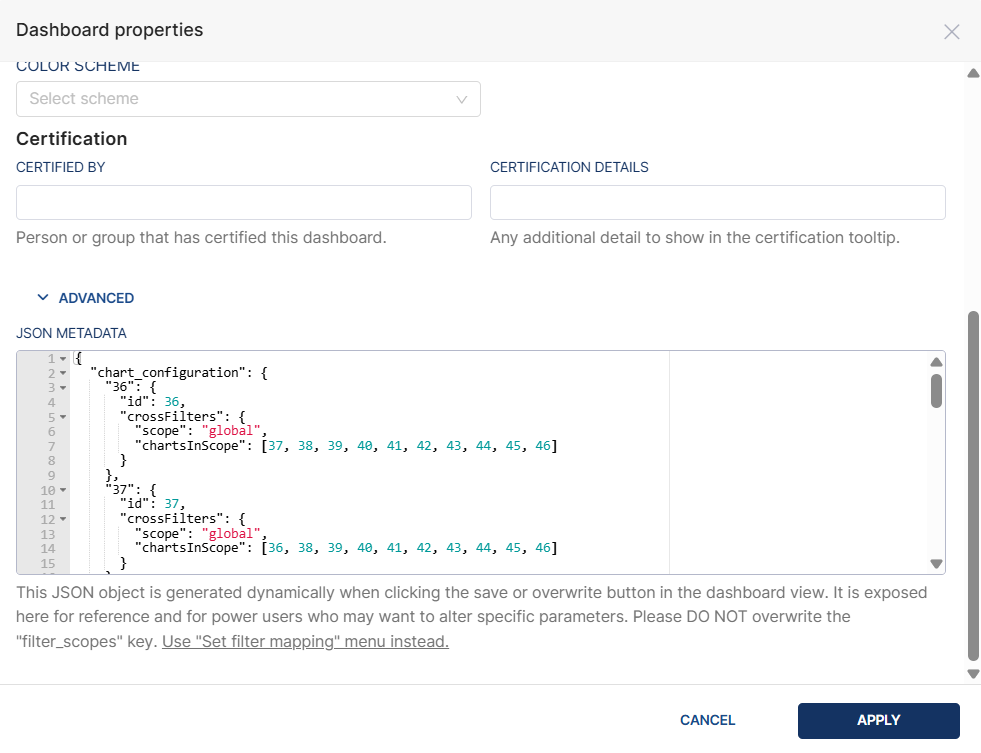Collapse the Advanced section
The height and width of the screenshot is (753, 981).
pos(85,298)
